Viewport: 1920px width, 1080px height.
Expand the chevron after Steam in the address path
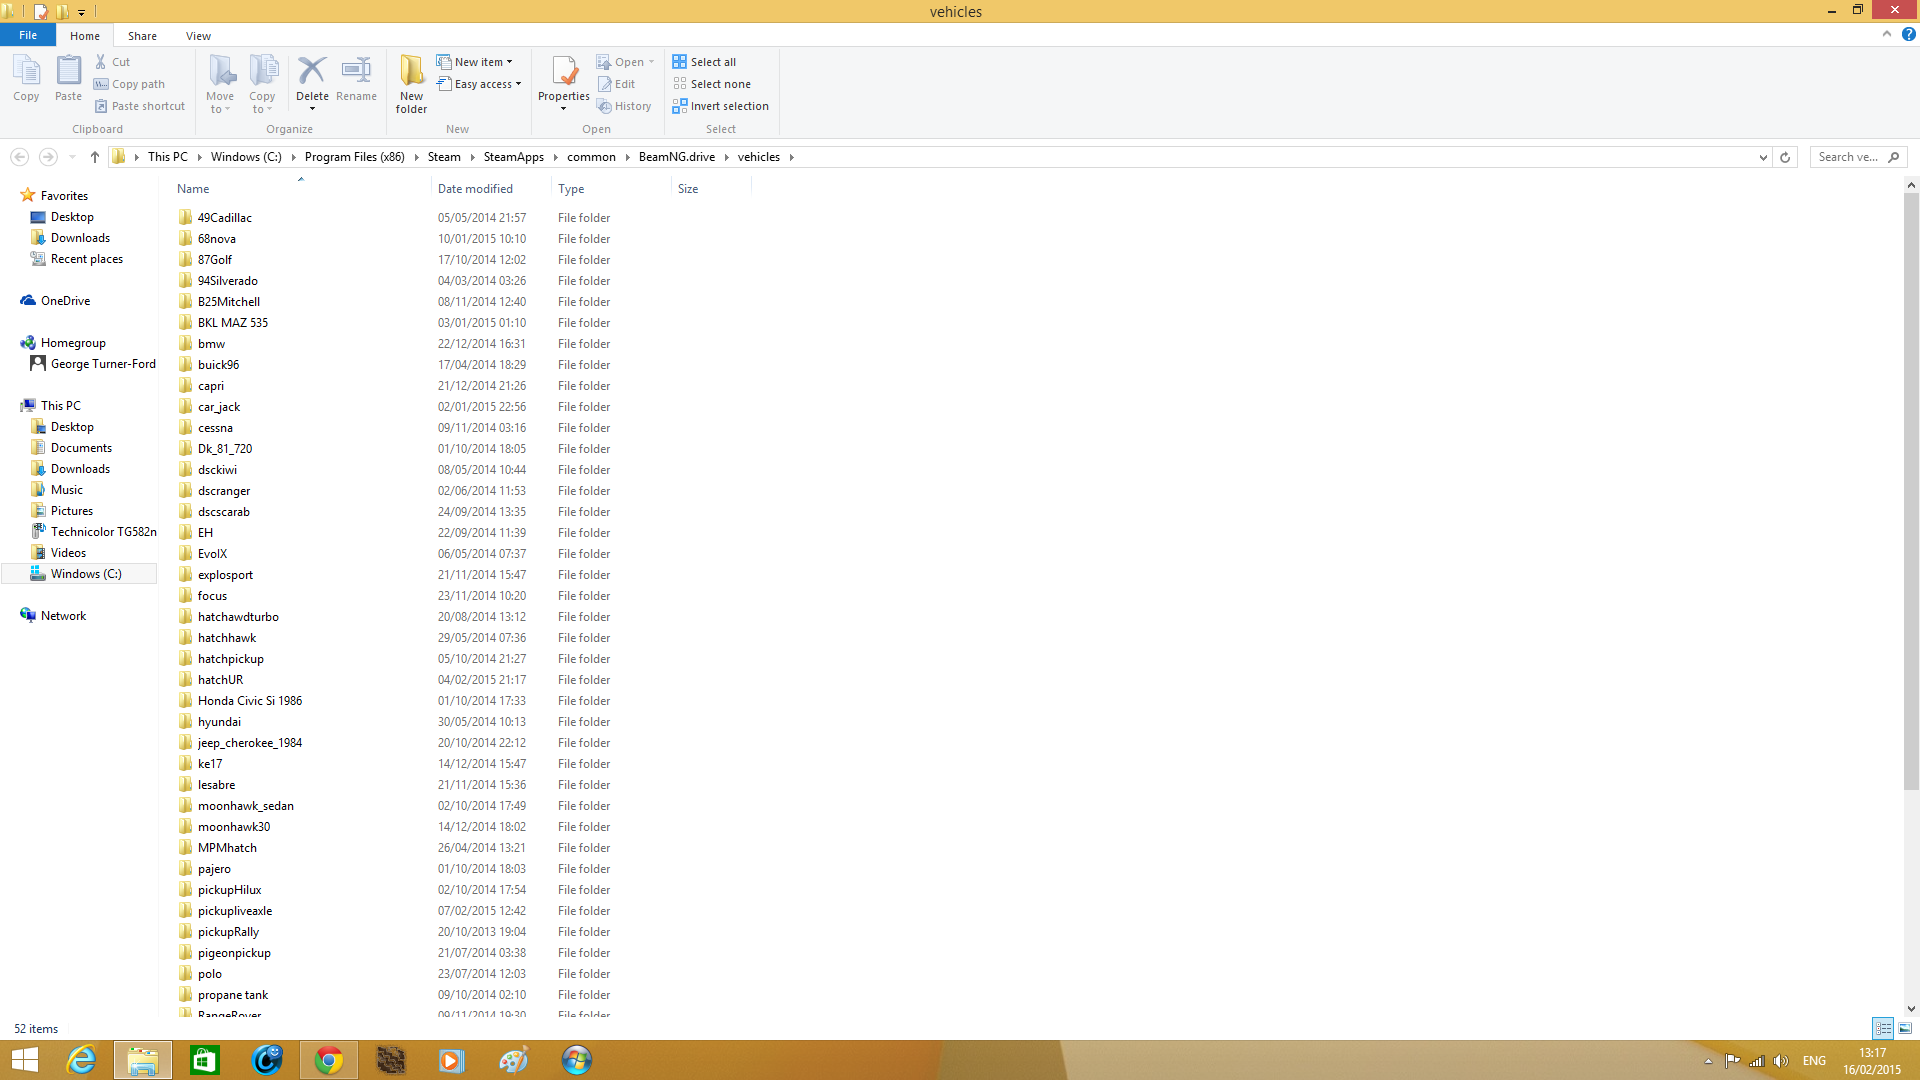(x=472, y=157)
